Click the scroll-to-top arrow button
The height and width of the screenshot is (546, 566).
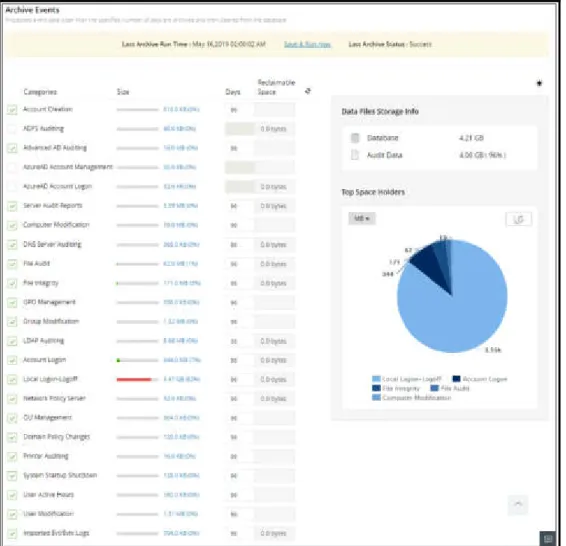coord(518,504)
